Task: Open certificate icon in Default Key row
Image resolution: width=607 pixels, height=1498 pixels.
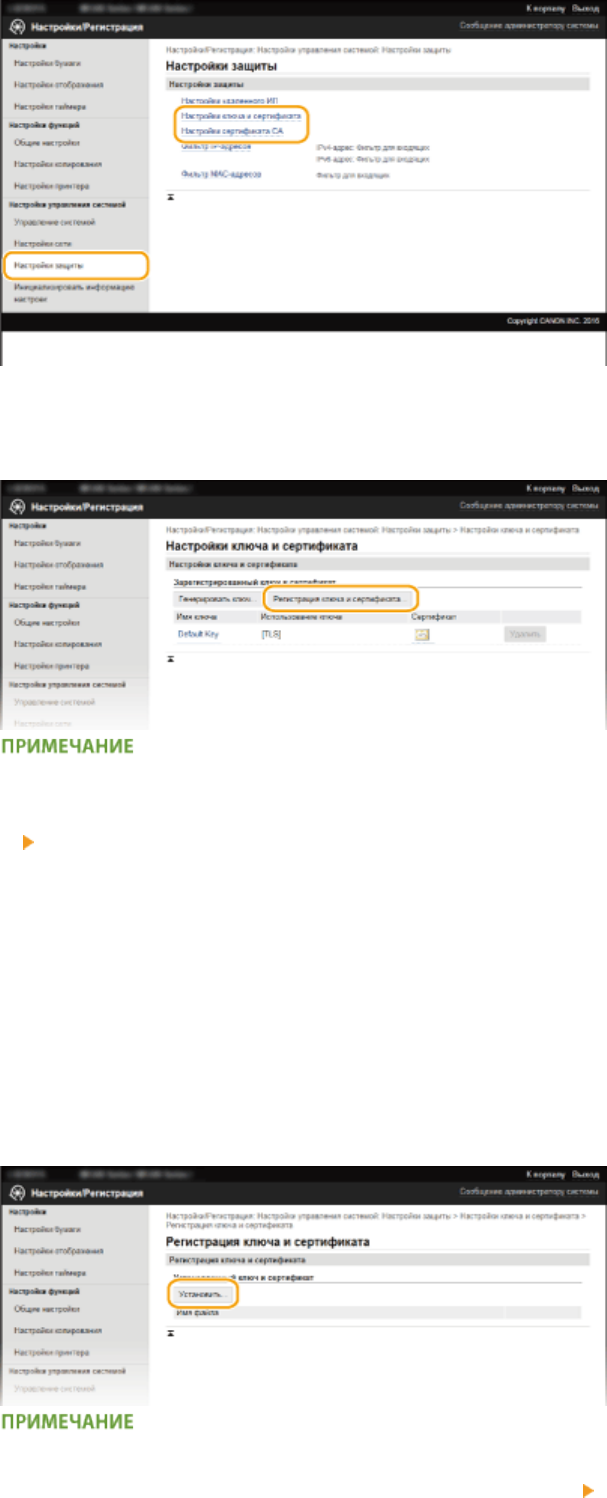Action: 422,634
